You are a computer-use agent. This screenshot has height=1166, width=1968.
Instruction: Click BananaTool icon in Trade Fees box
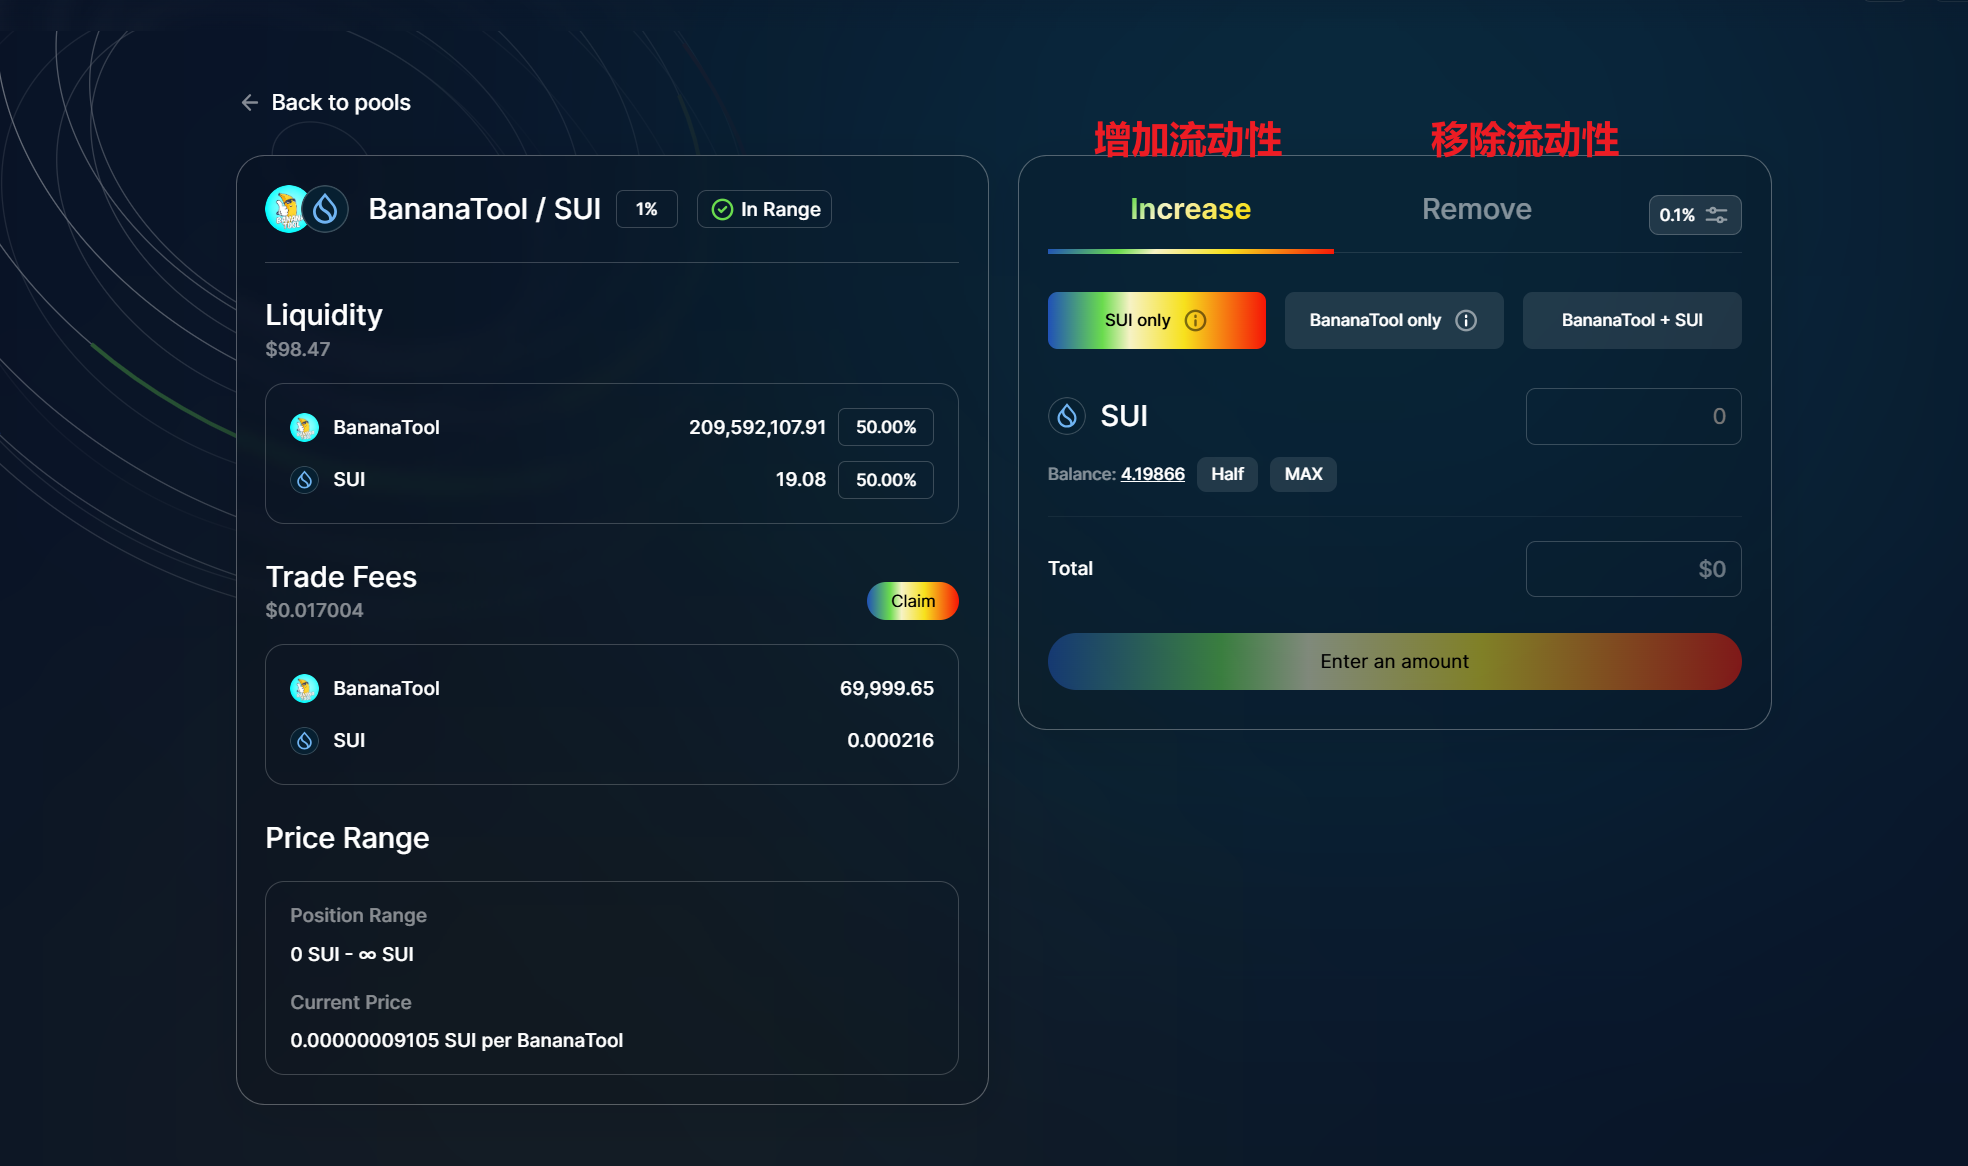pos(304,688)
